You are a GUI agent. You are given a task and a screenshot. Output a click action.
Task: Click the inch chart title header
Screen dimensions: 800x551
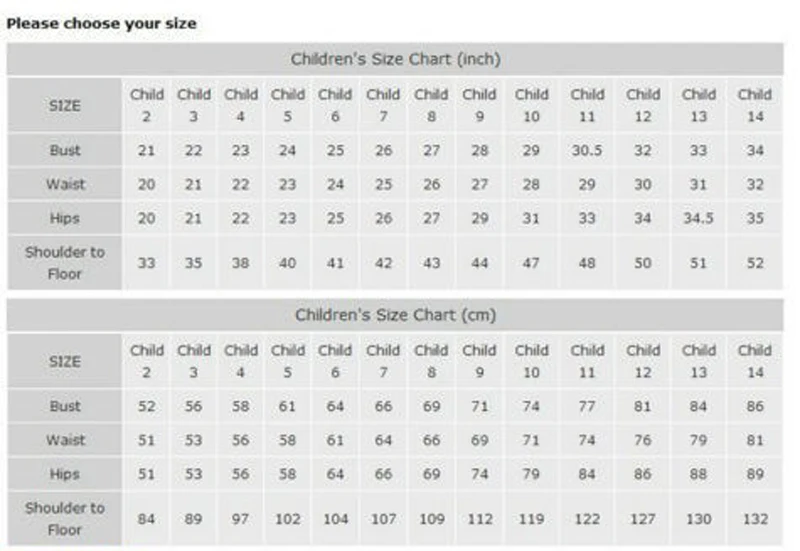click(395, 59)
